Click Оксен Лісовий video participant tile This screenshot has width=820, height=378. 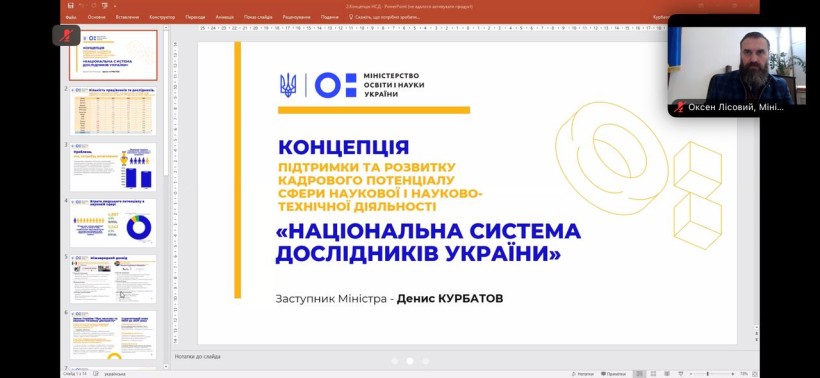point(736,65)
